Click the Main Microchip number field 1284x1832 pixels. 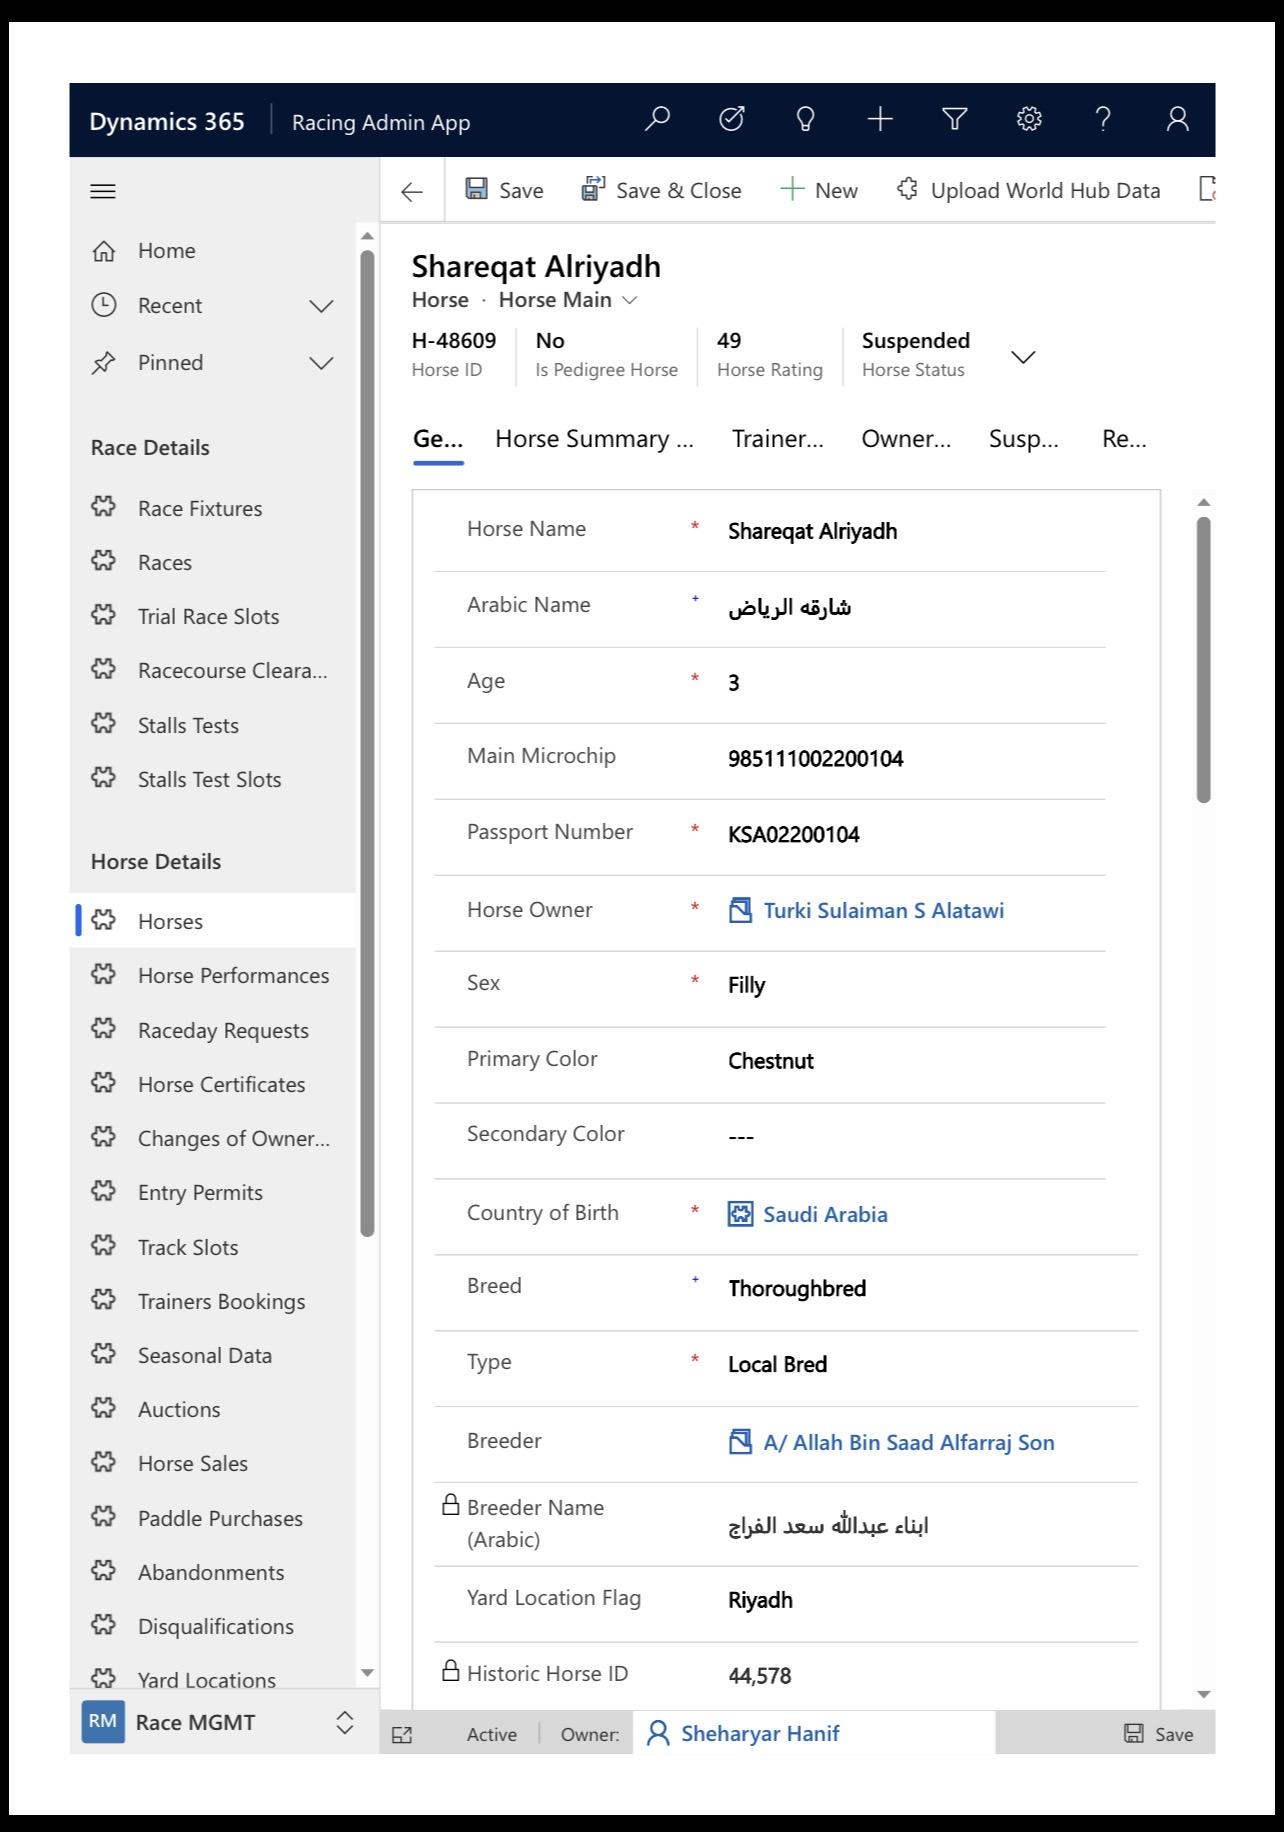coord(815,759)
